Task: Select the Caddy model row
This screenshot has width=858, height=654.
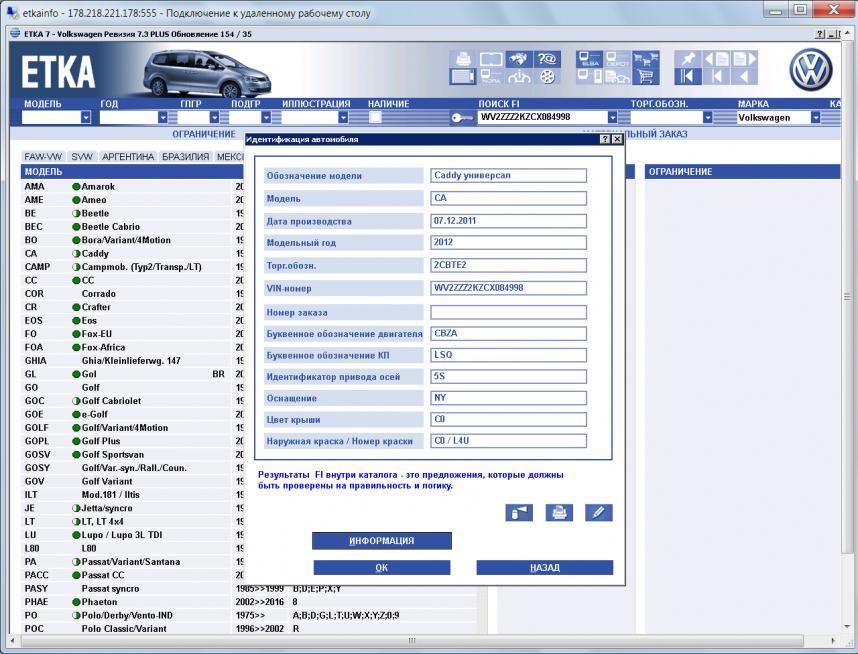Action: coord(132,253)
